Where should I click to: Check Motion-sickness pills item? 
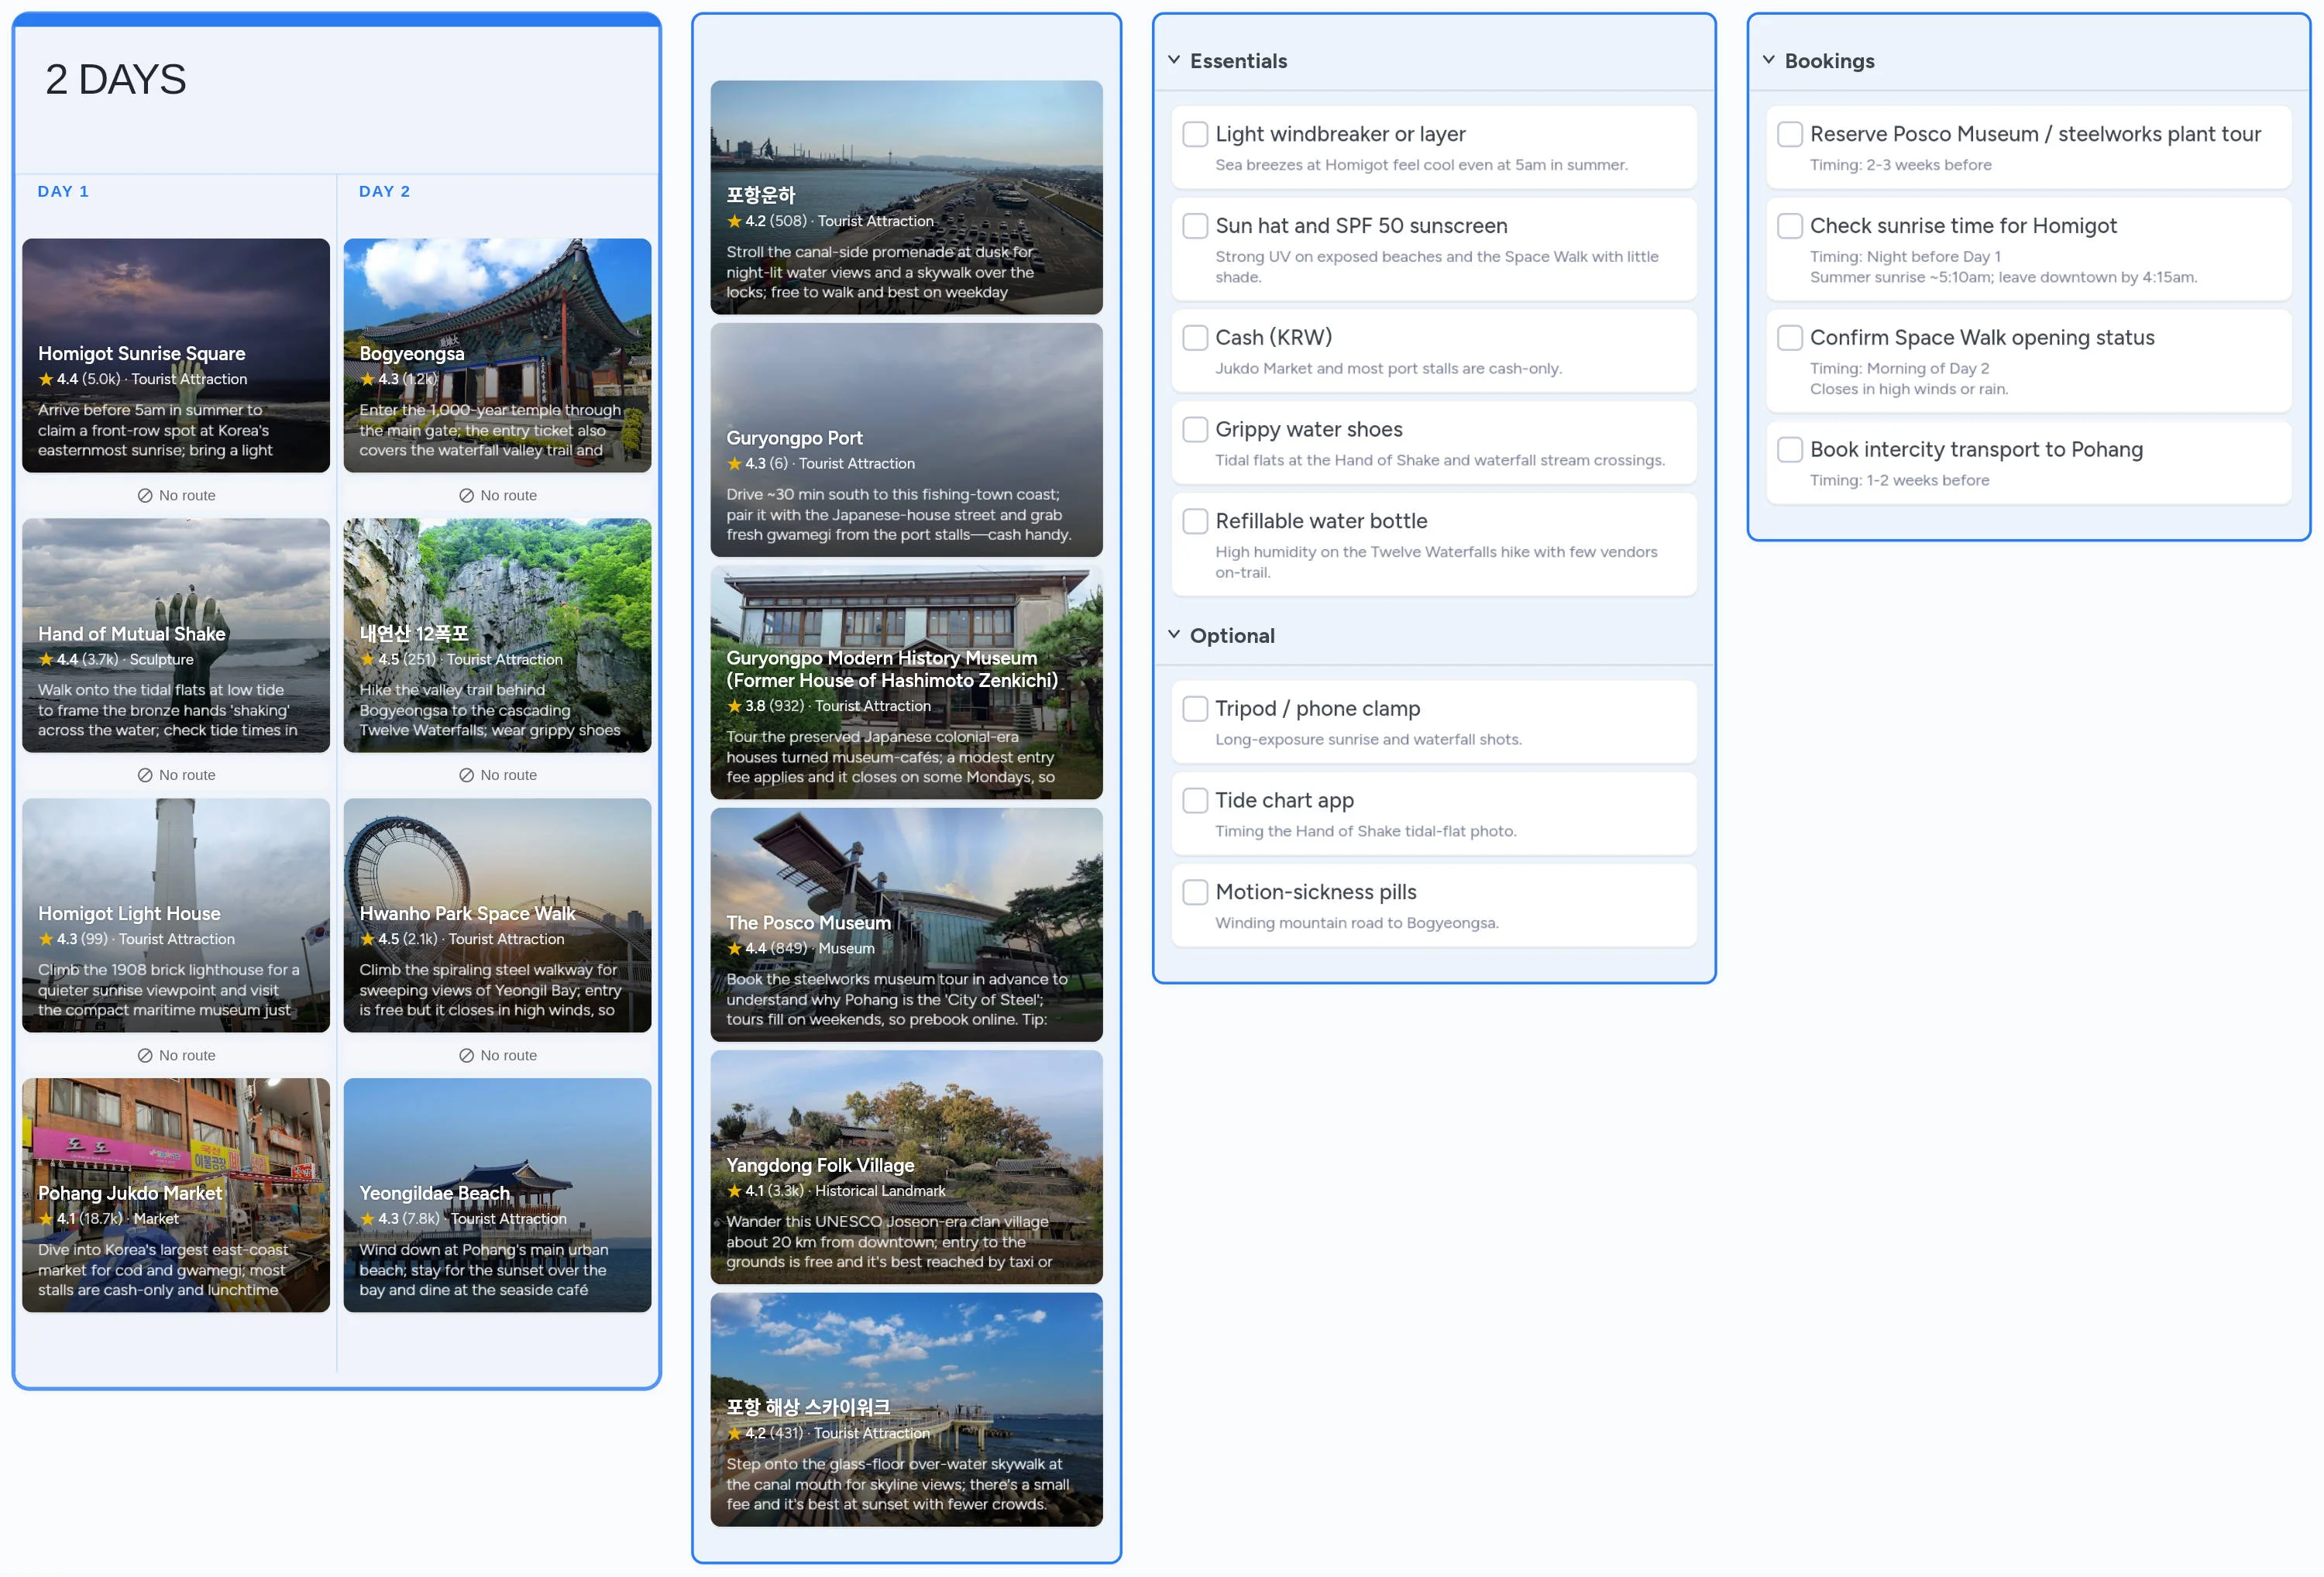tap(1195, 892)
